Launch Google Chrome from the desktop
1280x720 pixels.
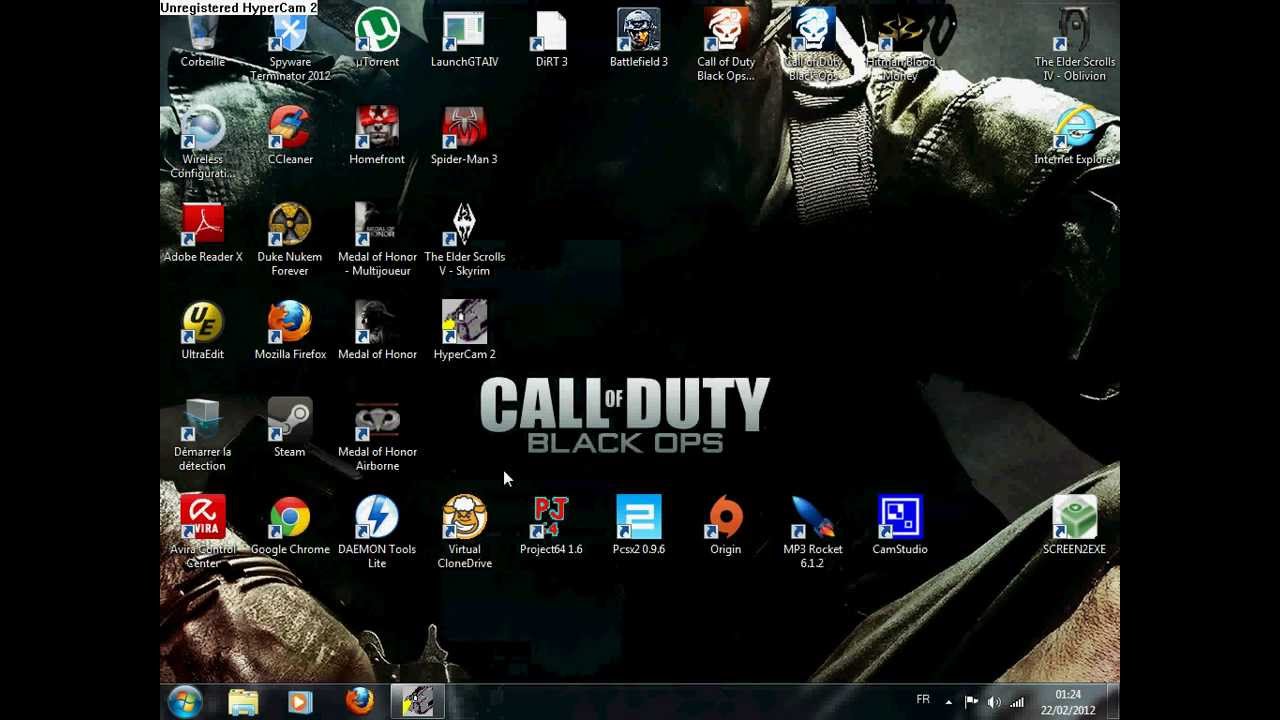290,527
